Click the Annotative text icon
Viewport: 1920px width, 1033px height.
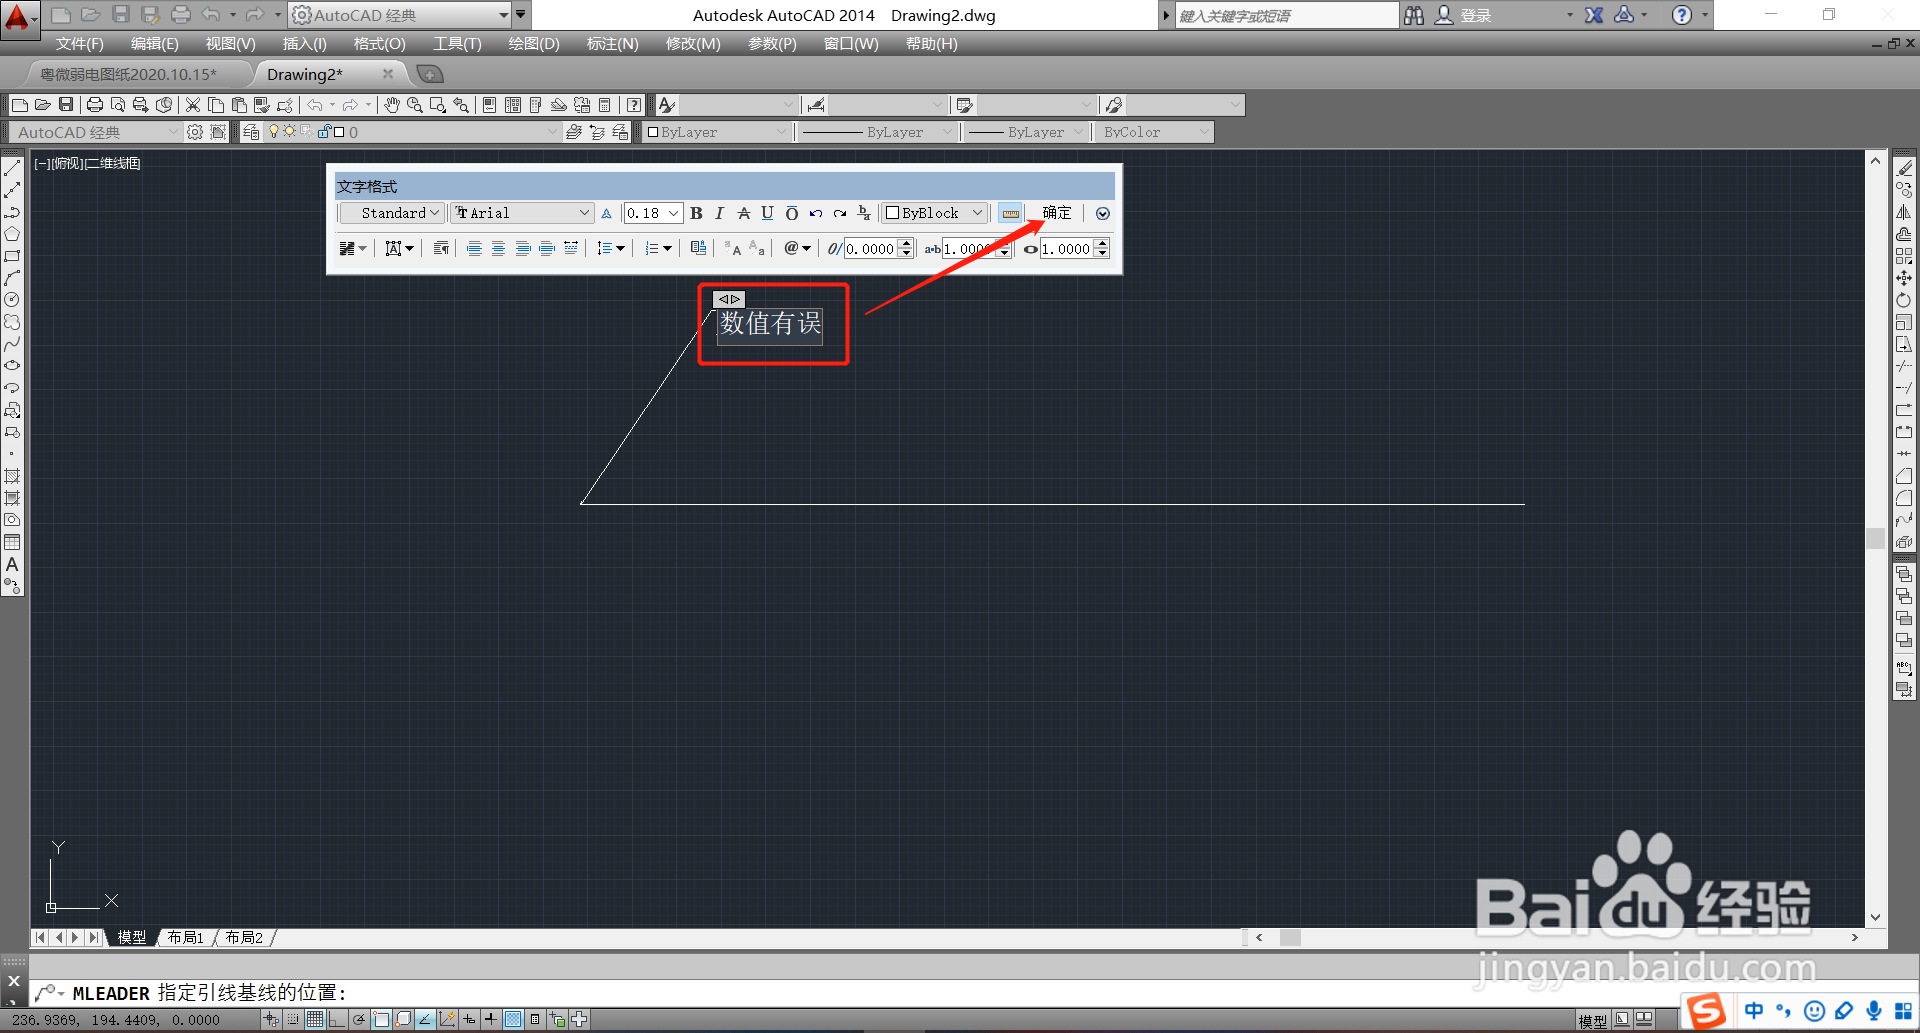pyautogui.click(x=606, y=213)
